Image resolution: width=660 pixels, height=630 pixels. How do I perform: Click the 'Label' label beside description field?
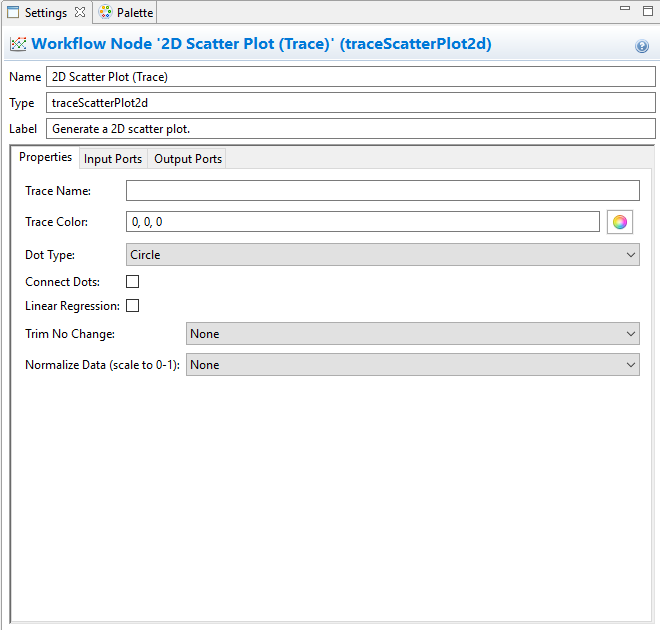(x=23, y=129)
